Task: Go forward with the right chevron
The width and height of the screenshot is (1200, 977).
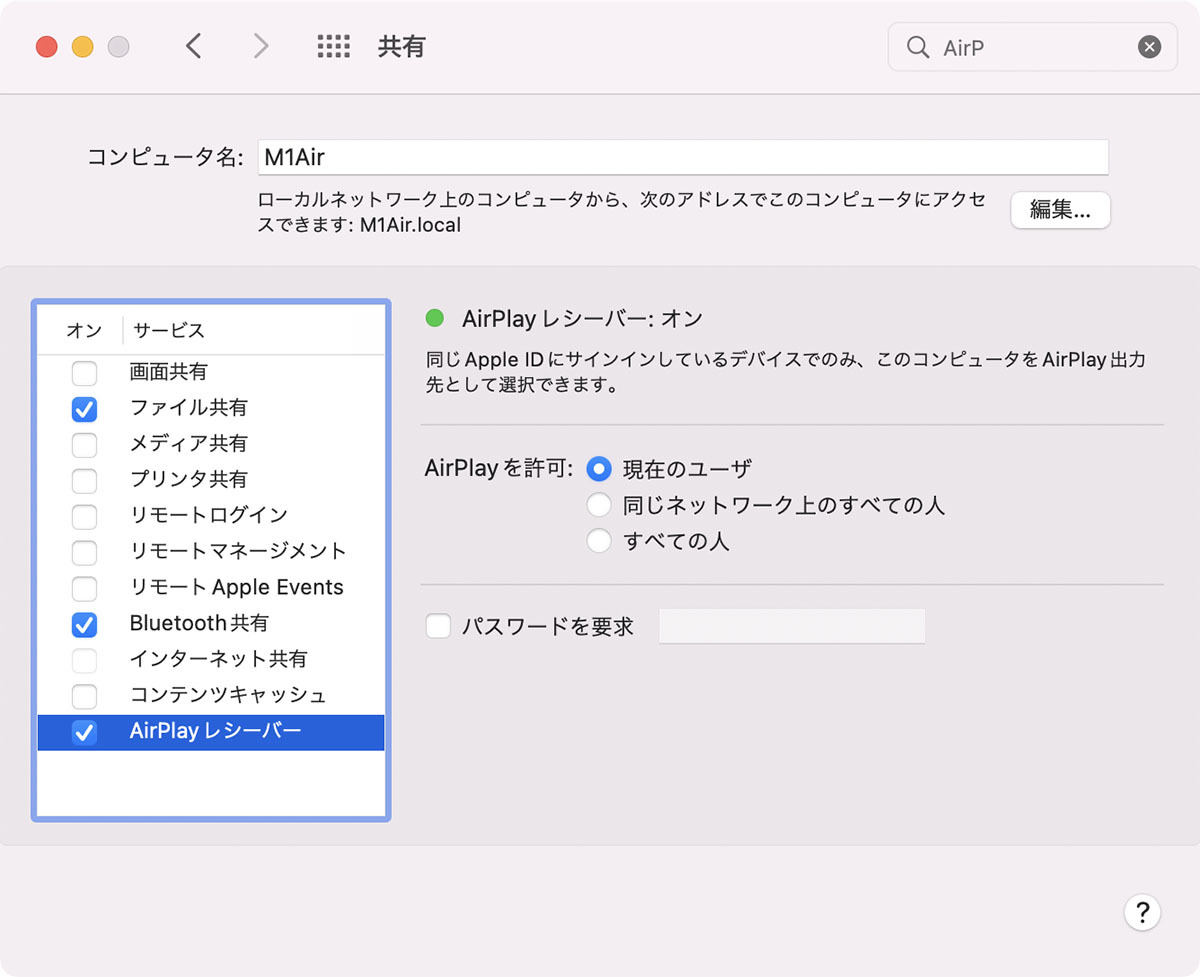Action: click(261, 46)
